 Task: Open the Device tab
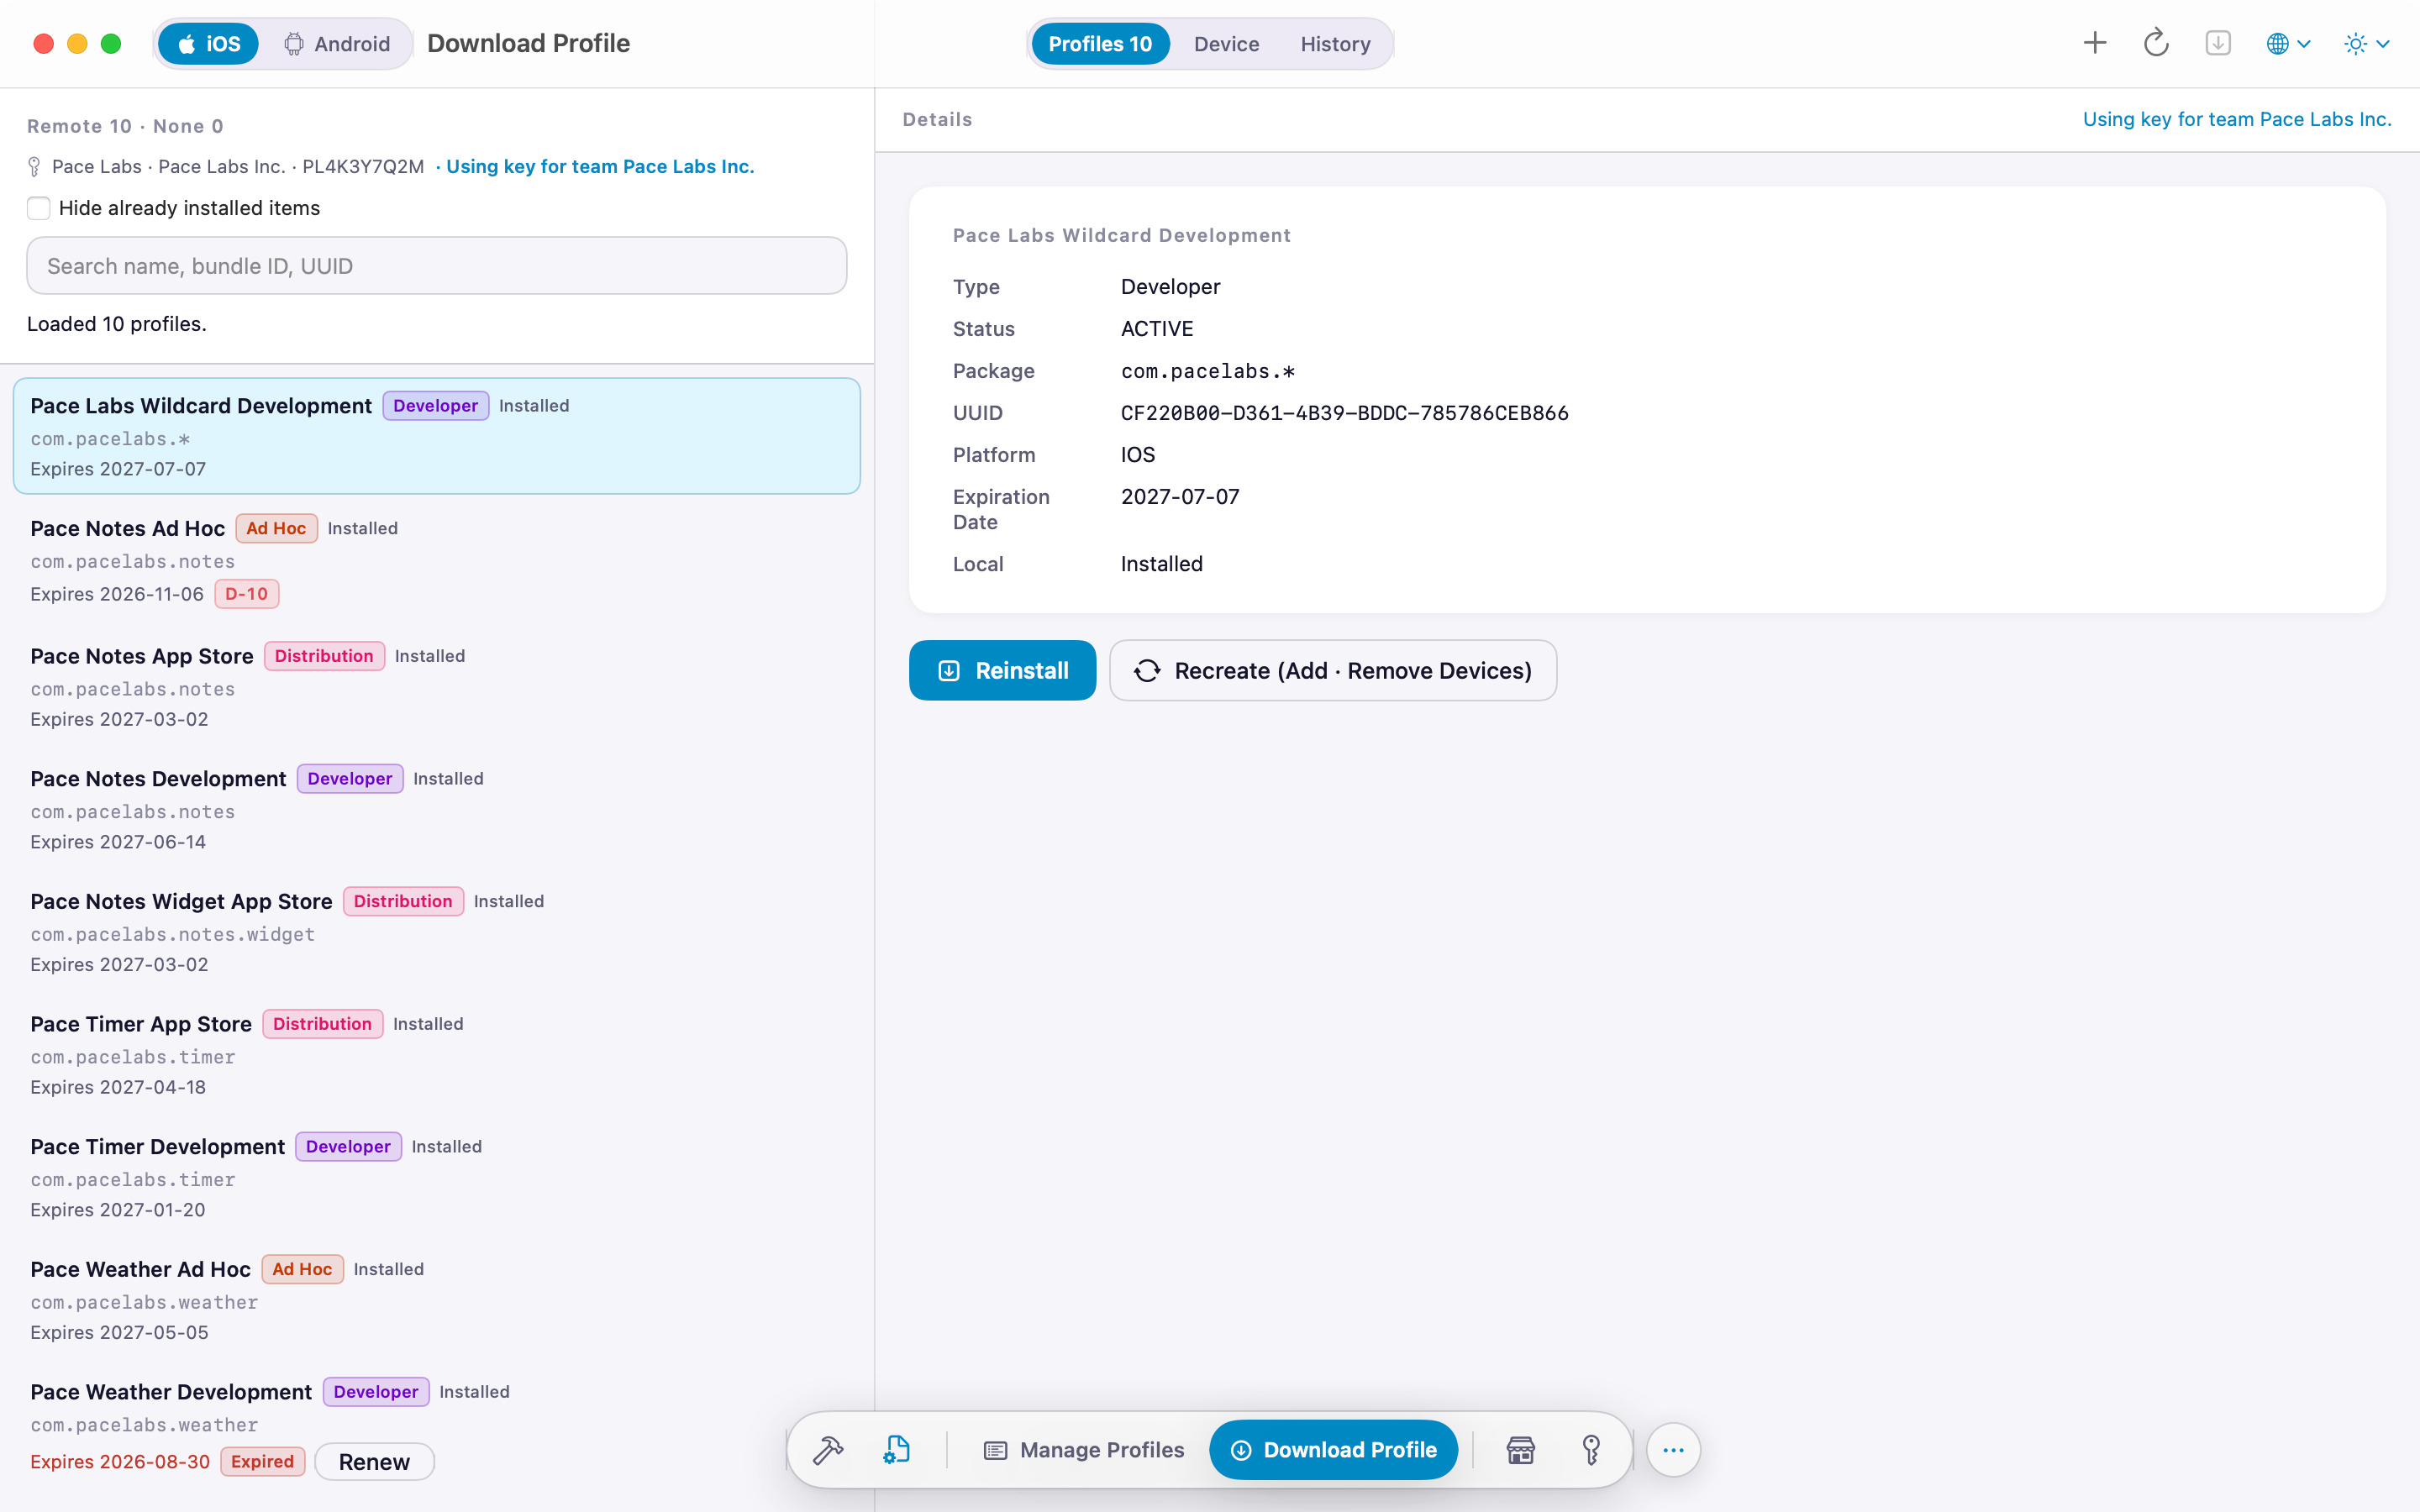point(1226,44)
